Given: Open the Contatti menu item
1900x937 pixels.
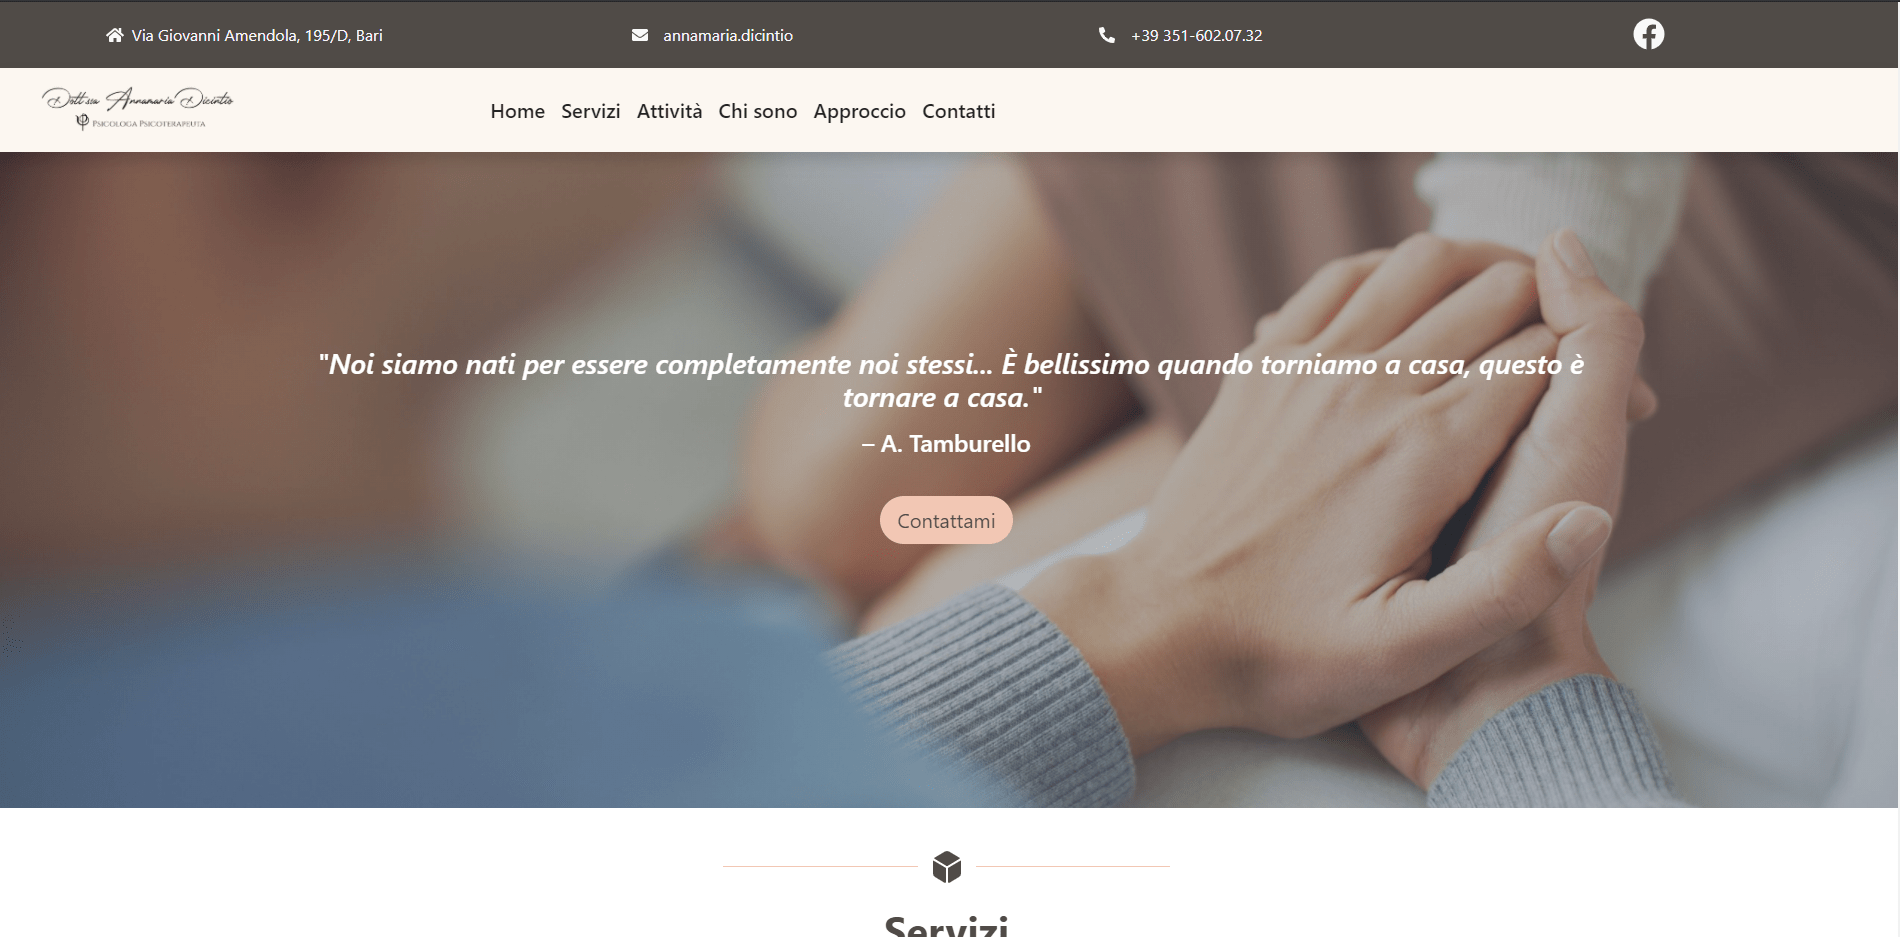Looking at the screenshot, I should pos(958,111).
